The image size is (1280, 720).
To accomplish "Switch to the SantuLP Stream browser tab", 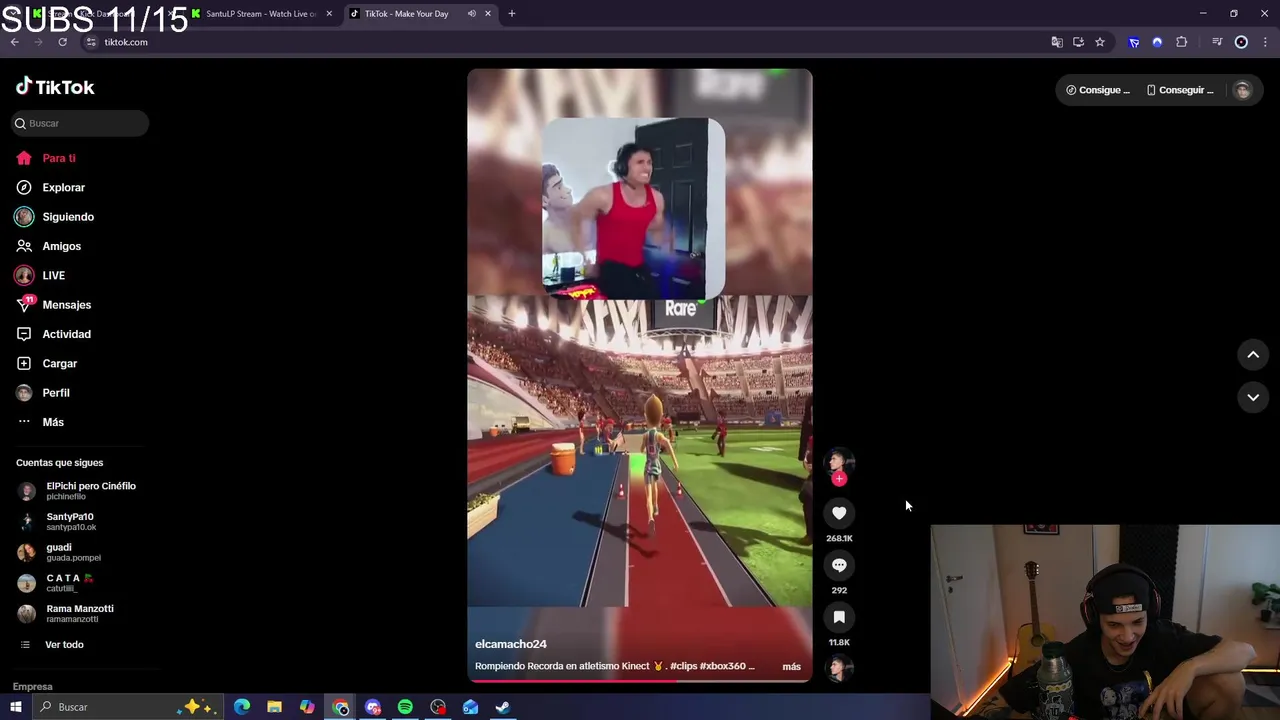I will pyautogui.click(x=260, y=14).
